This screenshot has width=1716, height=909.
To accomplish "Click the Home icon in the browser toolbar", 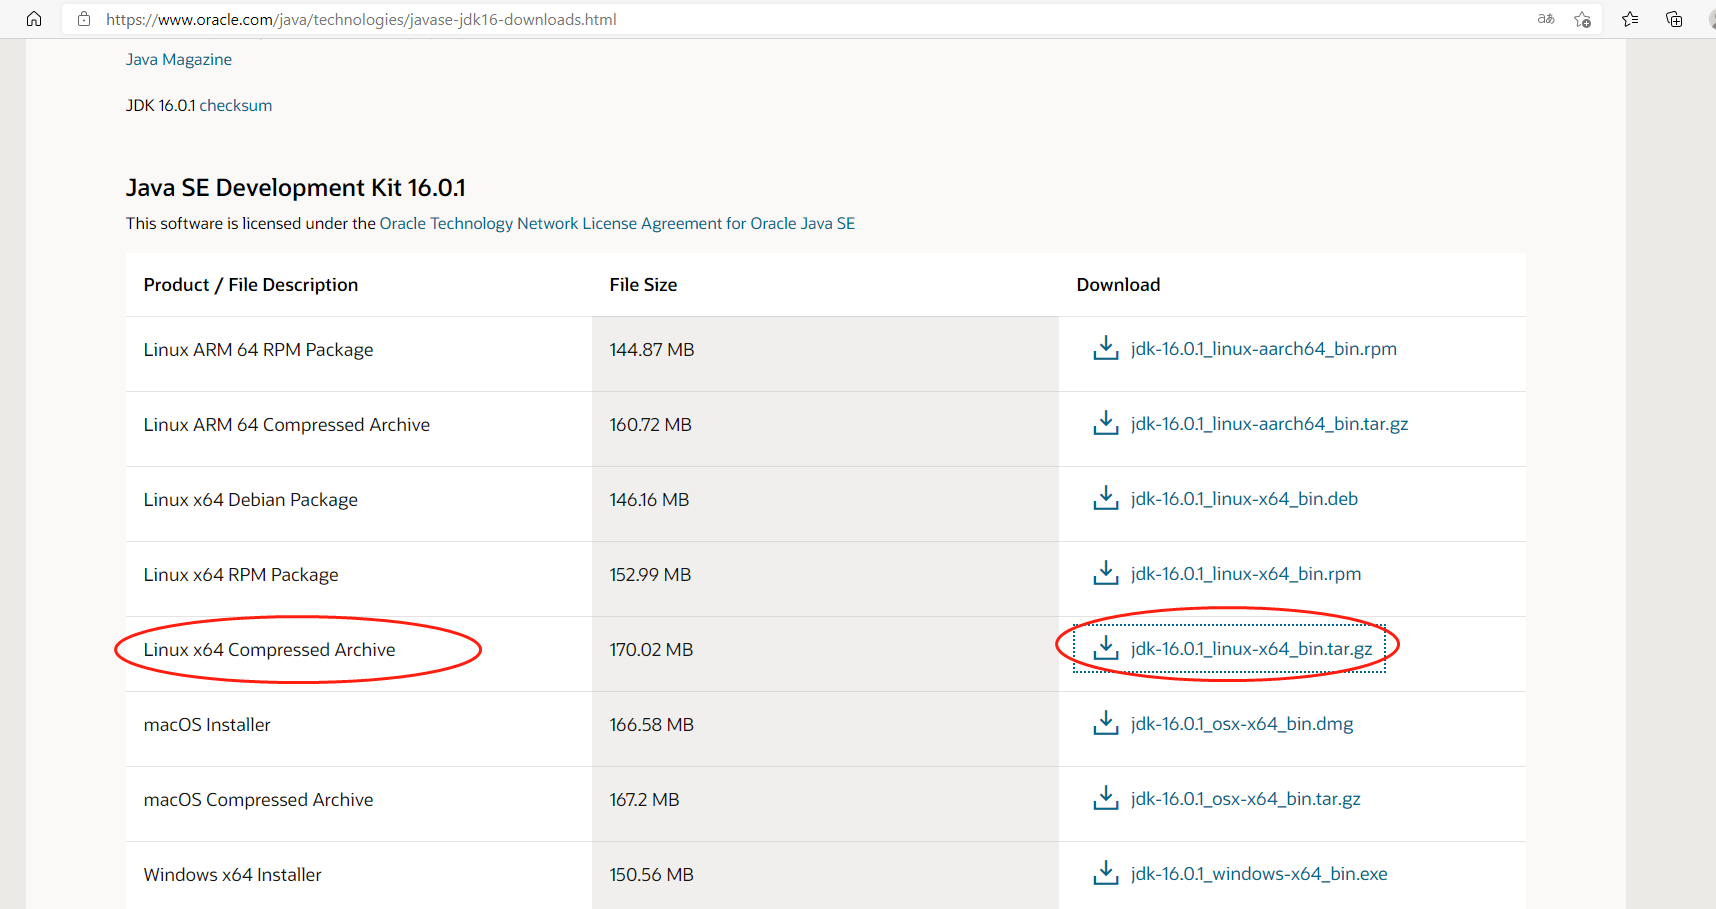I will tap(33, 18).
